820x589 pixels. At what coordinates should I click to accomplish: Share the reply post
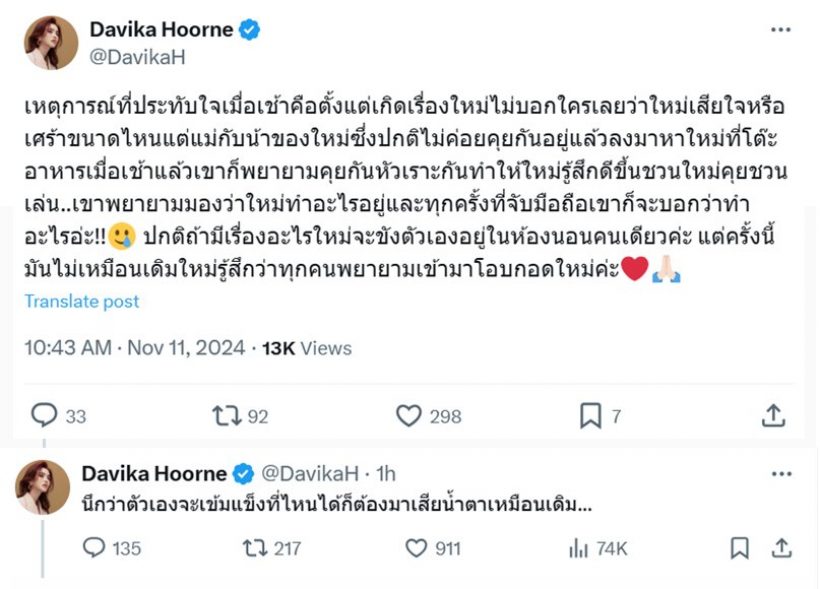[781, 547]
